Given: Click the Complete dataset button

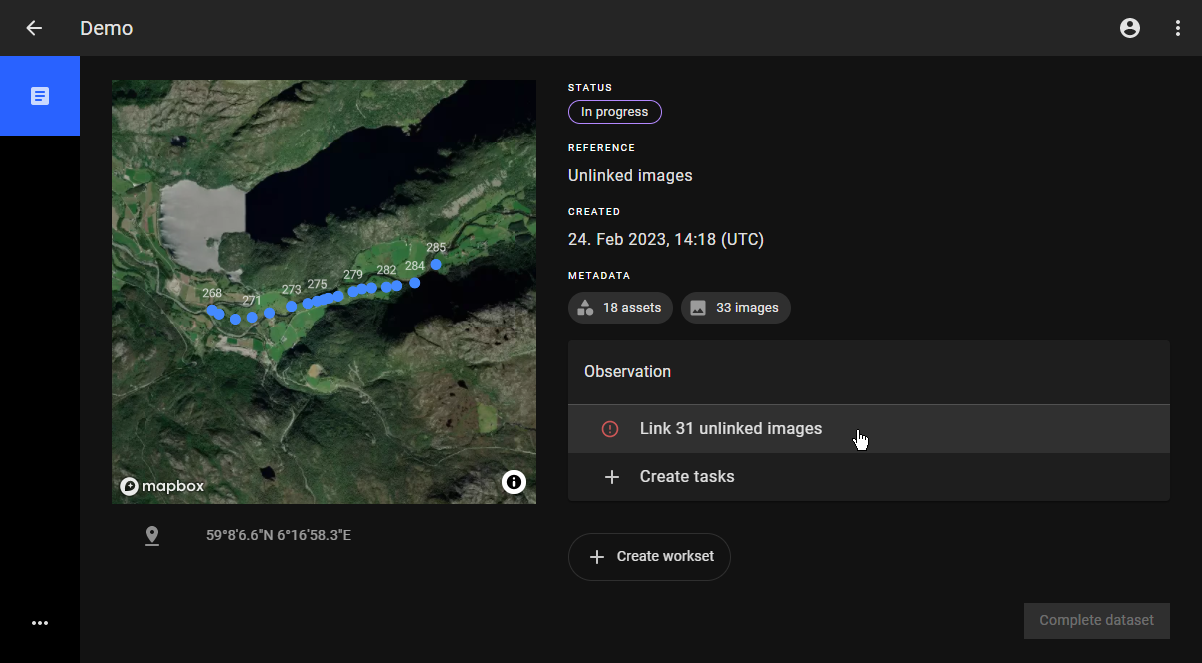Looking at the screenshot, I should (1096, 621).
